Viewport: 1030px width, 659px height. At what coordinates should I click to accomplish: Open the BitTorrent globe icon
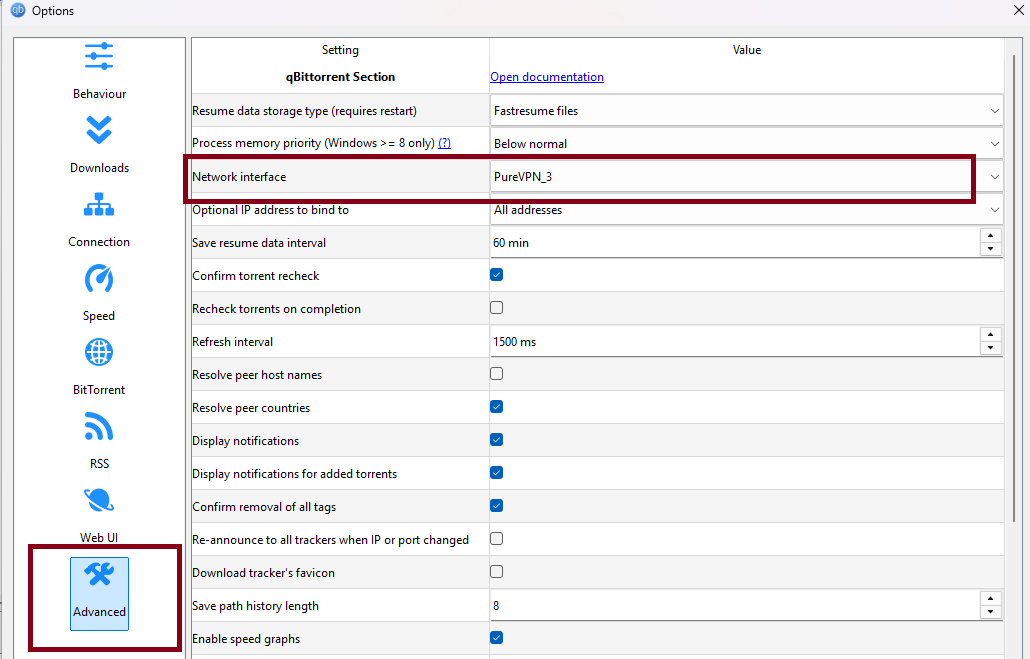coord(99,353)
